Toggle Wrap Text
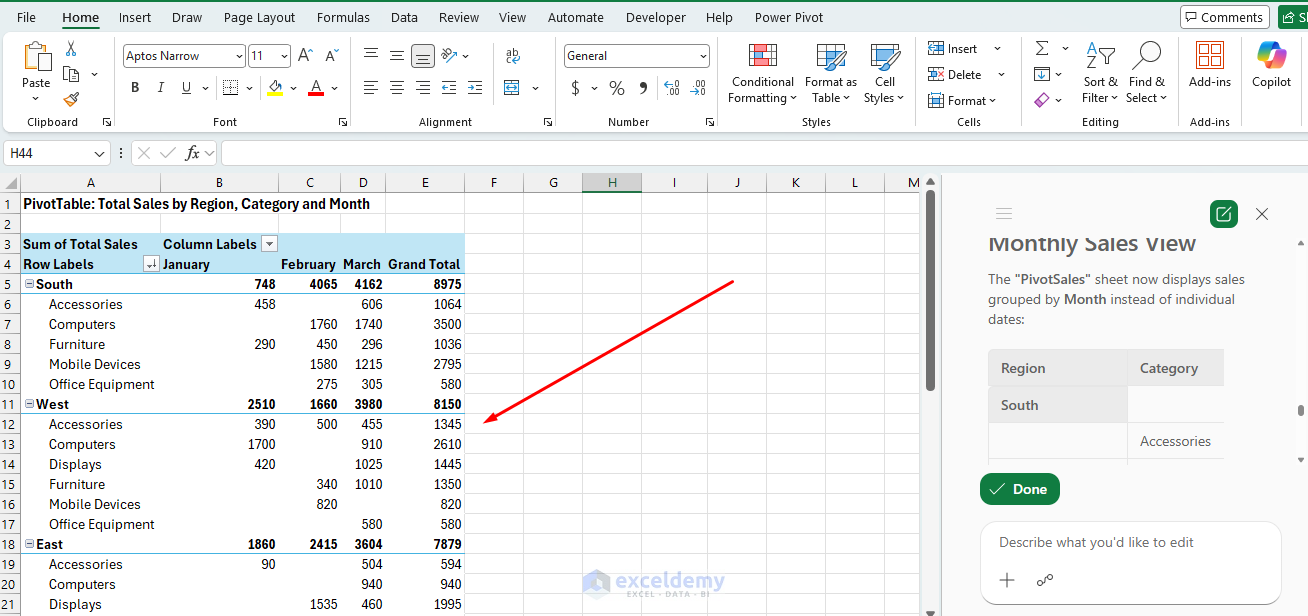Viewport: 1308px width, 616px height. pos(513,56)
